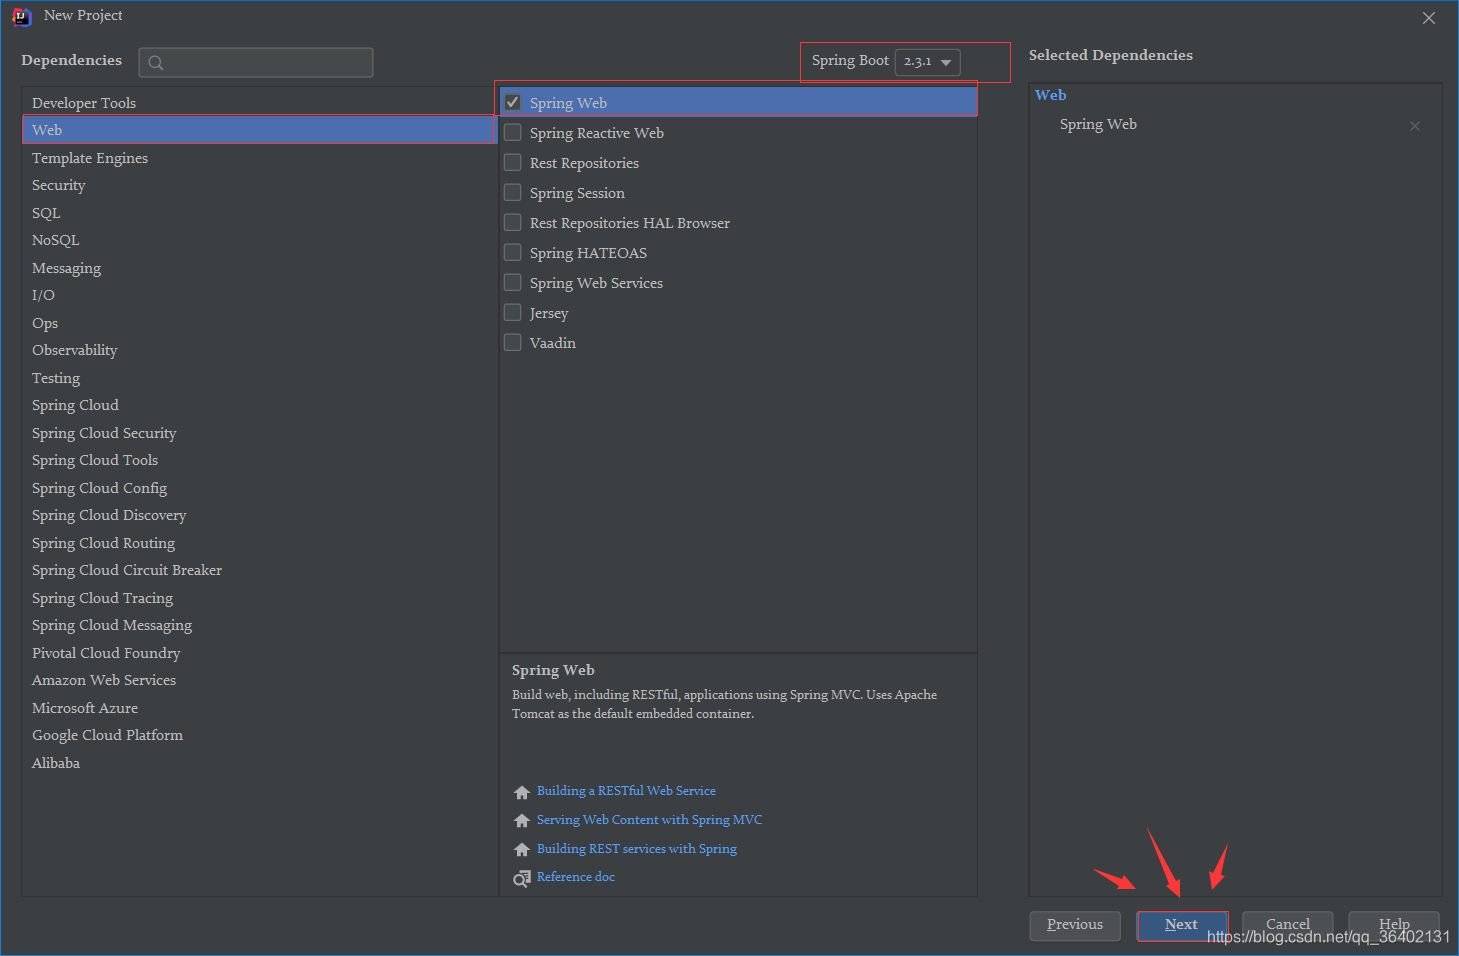The height and width of the screenshot is (956, 1459).
Task: Open Spring Cloud Messaging category
Action: [x=259, y=625]
